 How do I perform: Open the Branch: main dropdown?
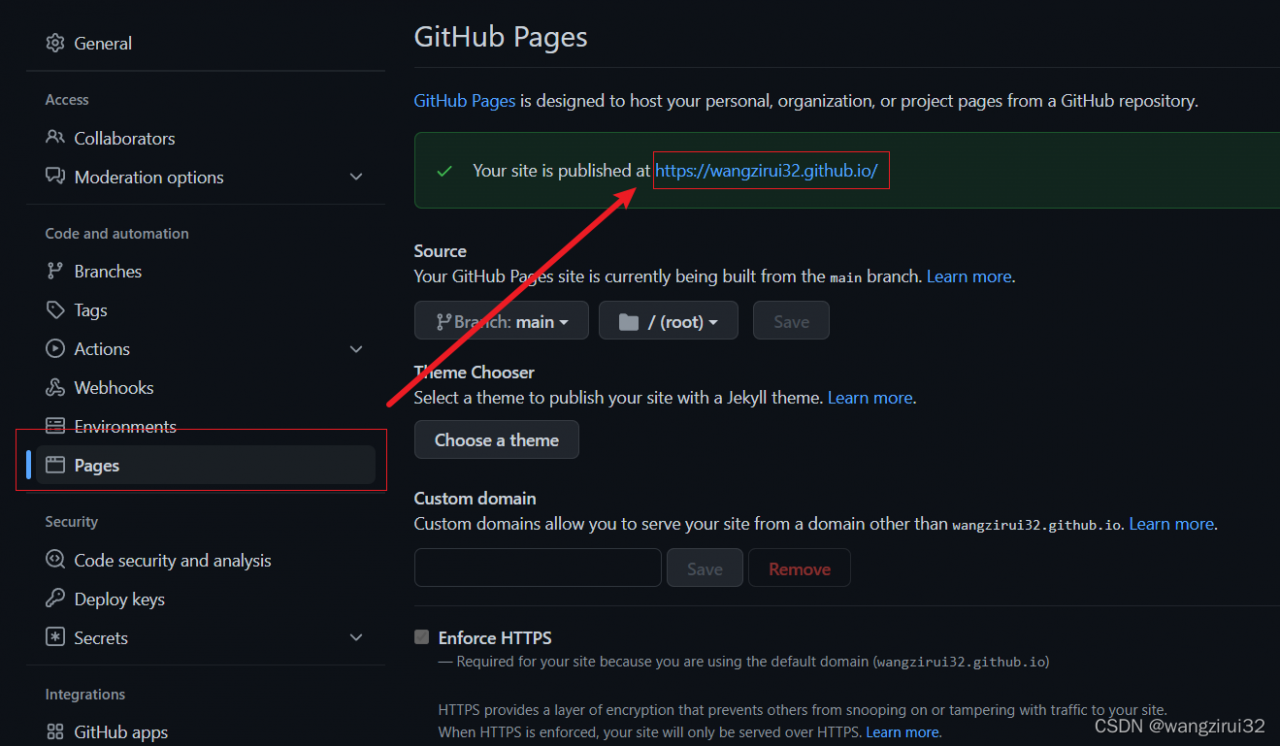pos(500,320)
